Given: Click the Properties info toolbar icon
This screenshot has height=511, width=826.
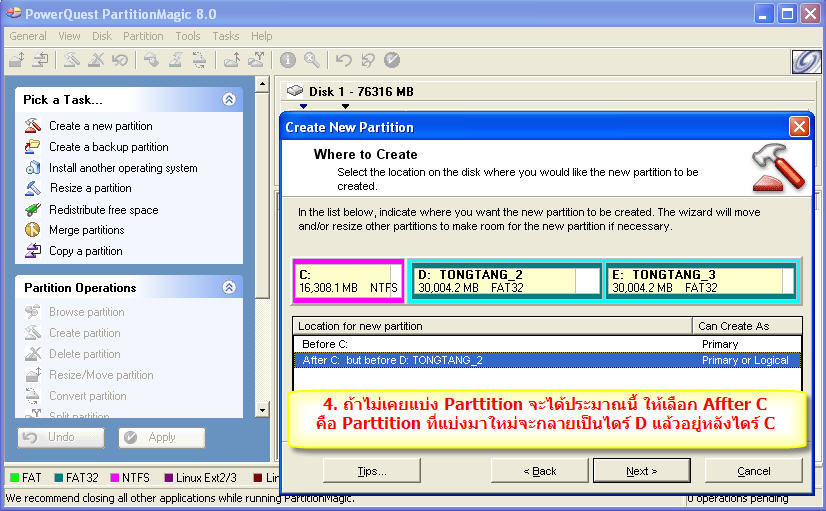Looking at the screenshot, I should tap(288, 60).
